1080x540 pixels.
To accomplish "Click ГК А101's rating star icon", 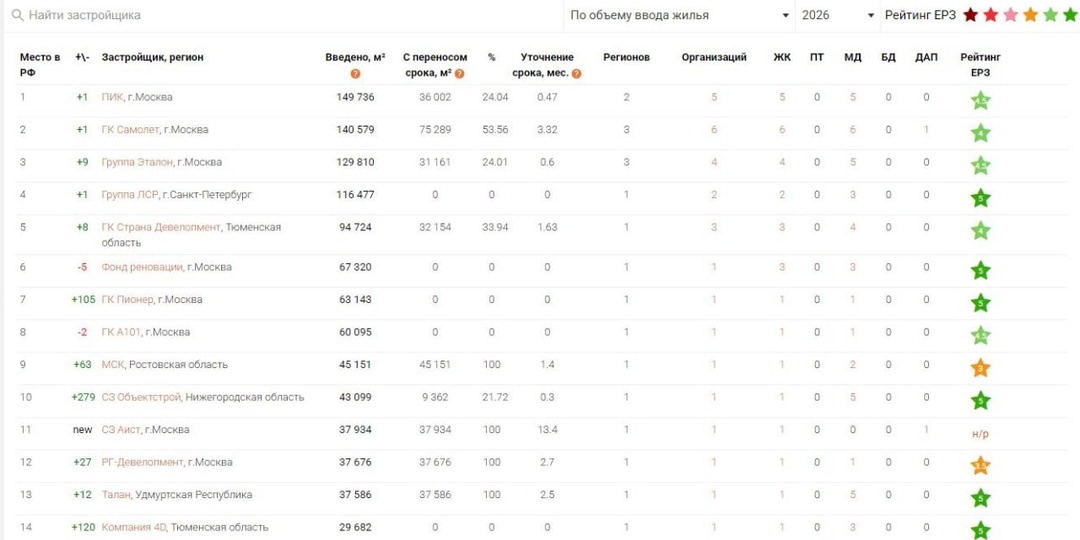I will tap(980, 335).
